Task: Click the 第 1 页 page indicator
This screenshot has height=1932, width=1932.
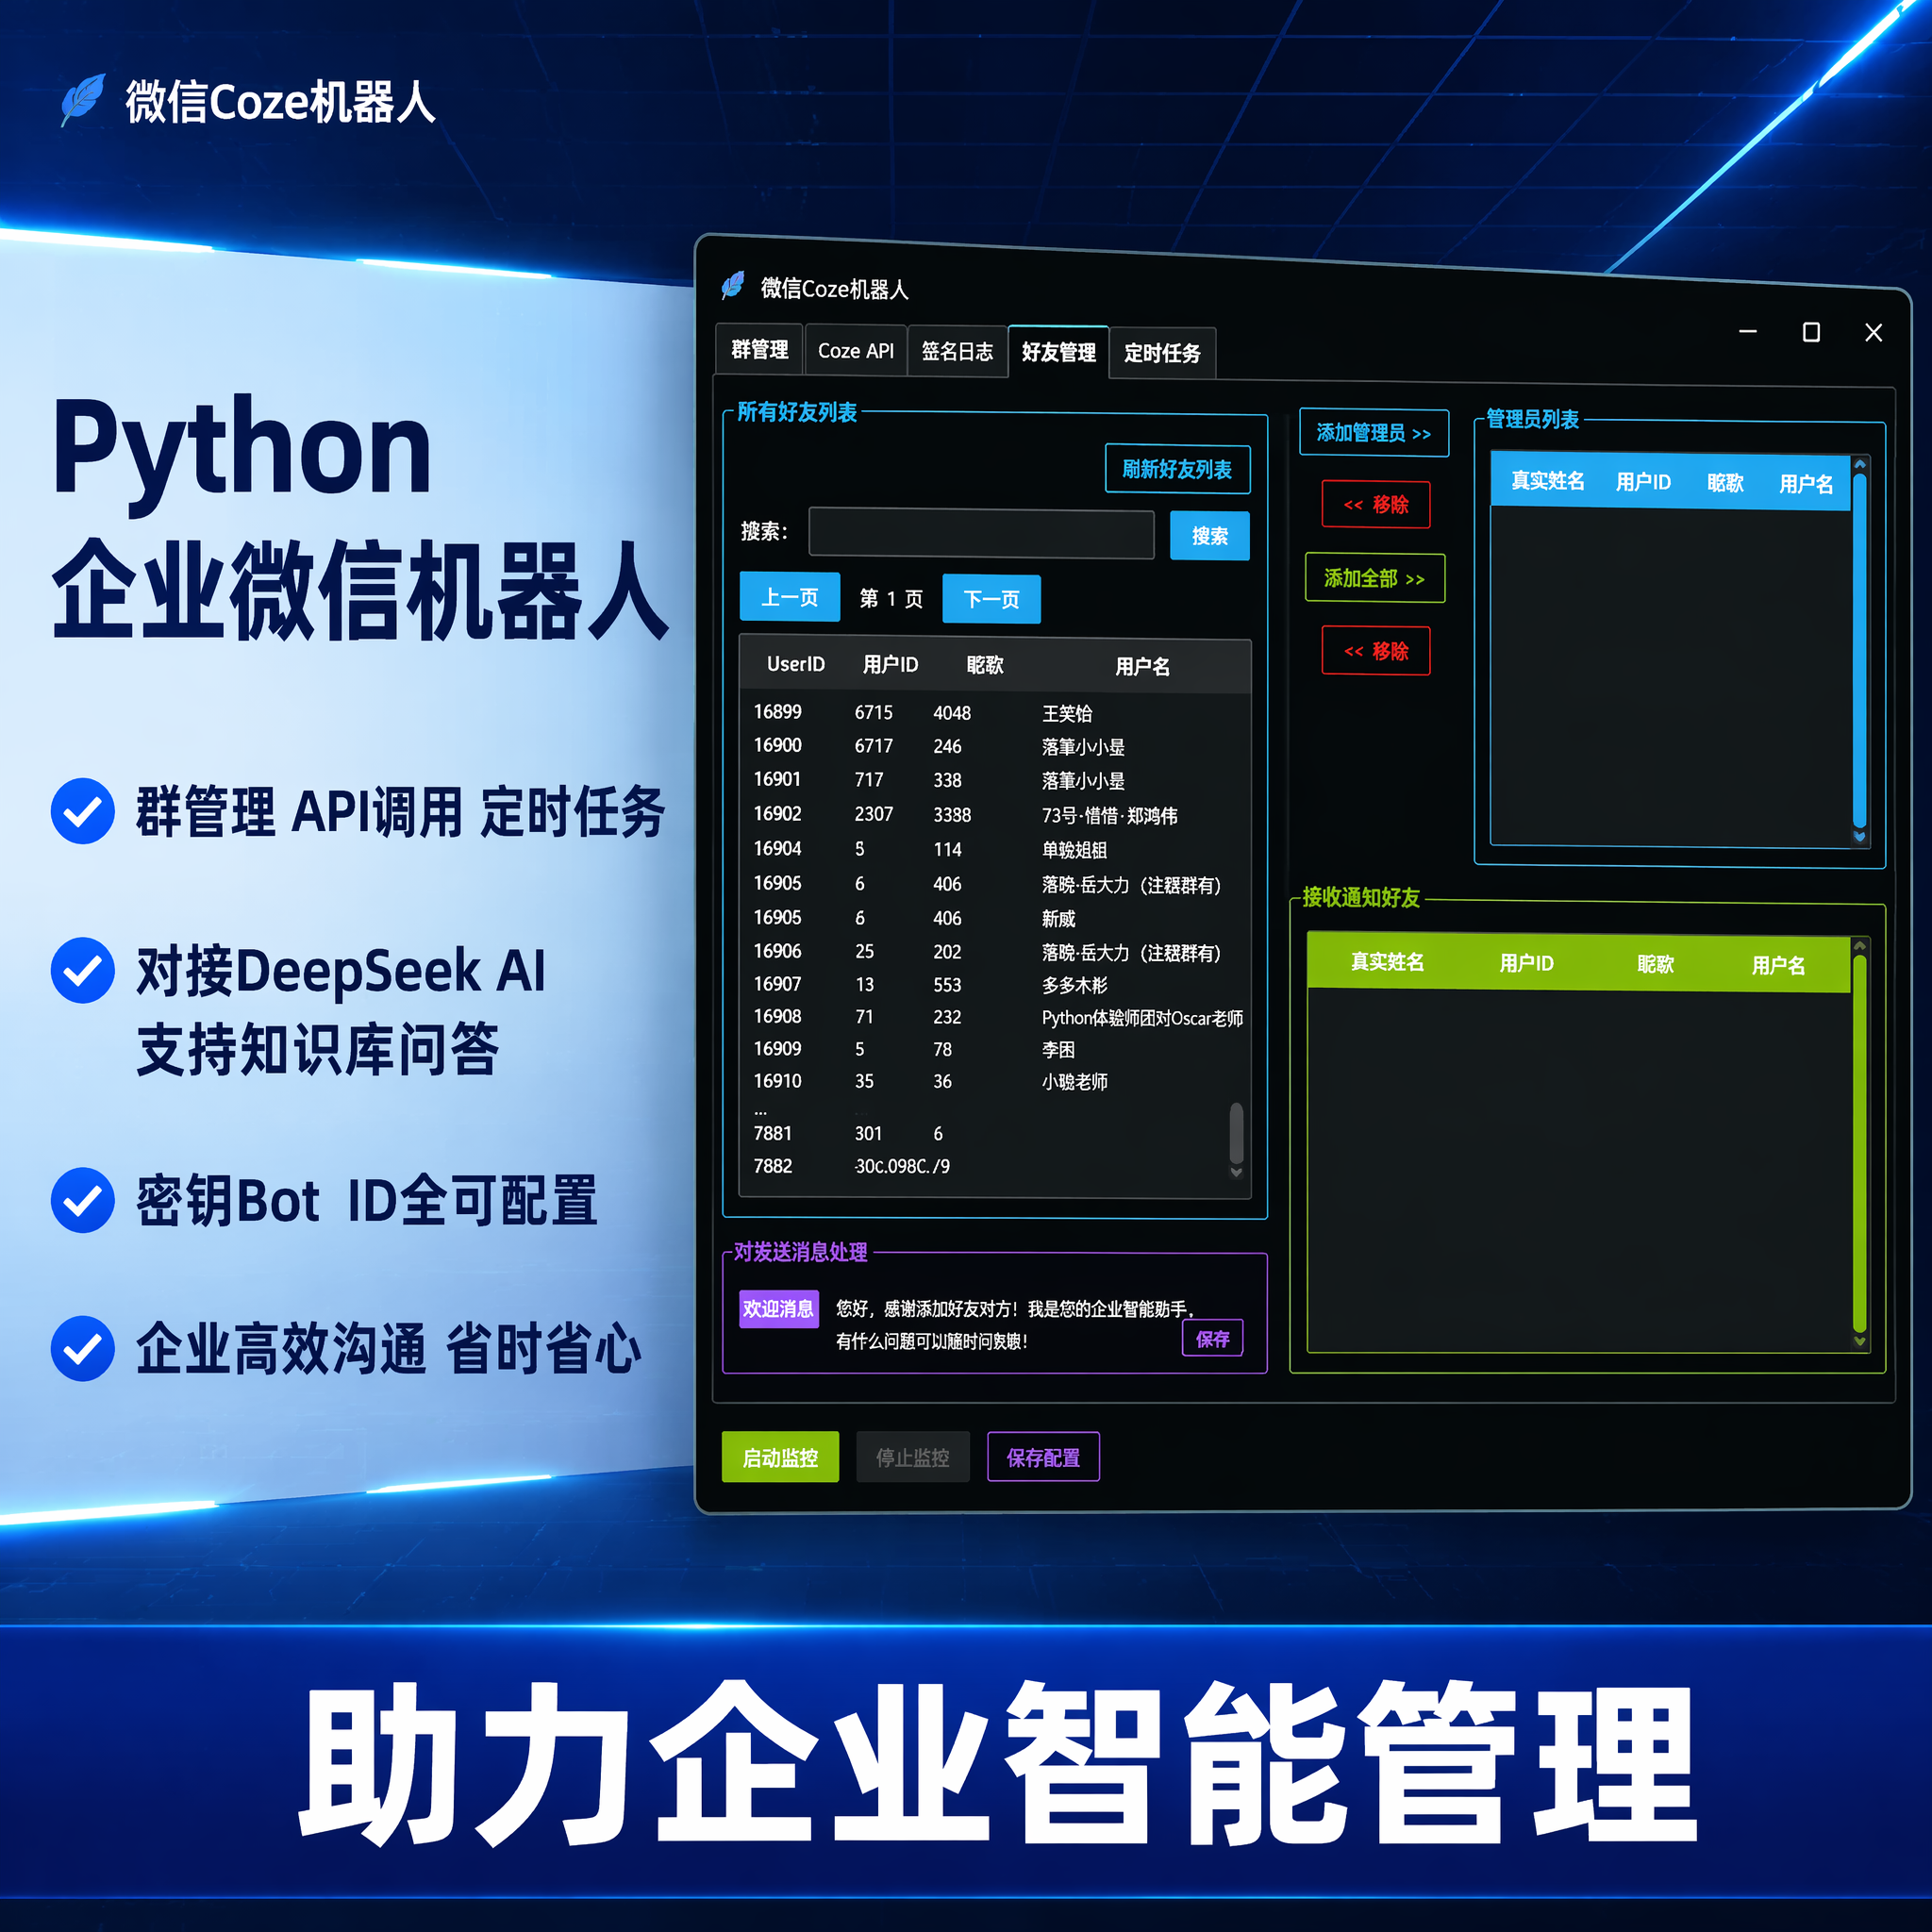Action: tap(891, 598)
